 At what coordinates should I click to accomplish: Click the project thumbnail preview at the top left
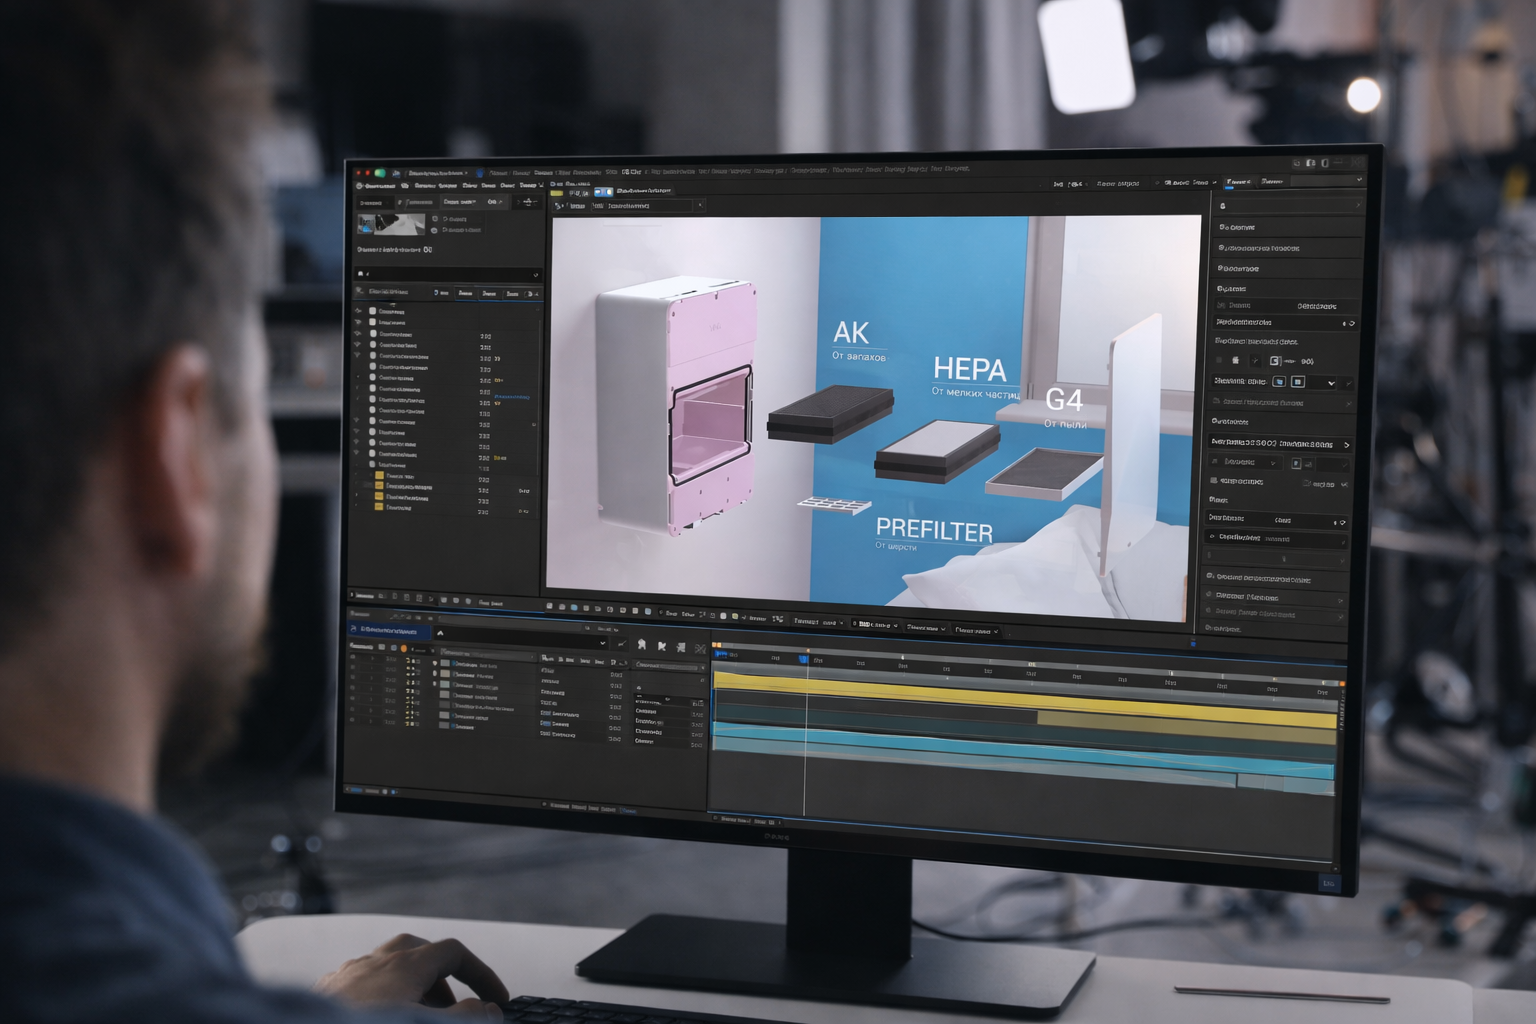coord(391,224)
